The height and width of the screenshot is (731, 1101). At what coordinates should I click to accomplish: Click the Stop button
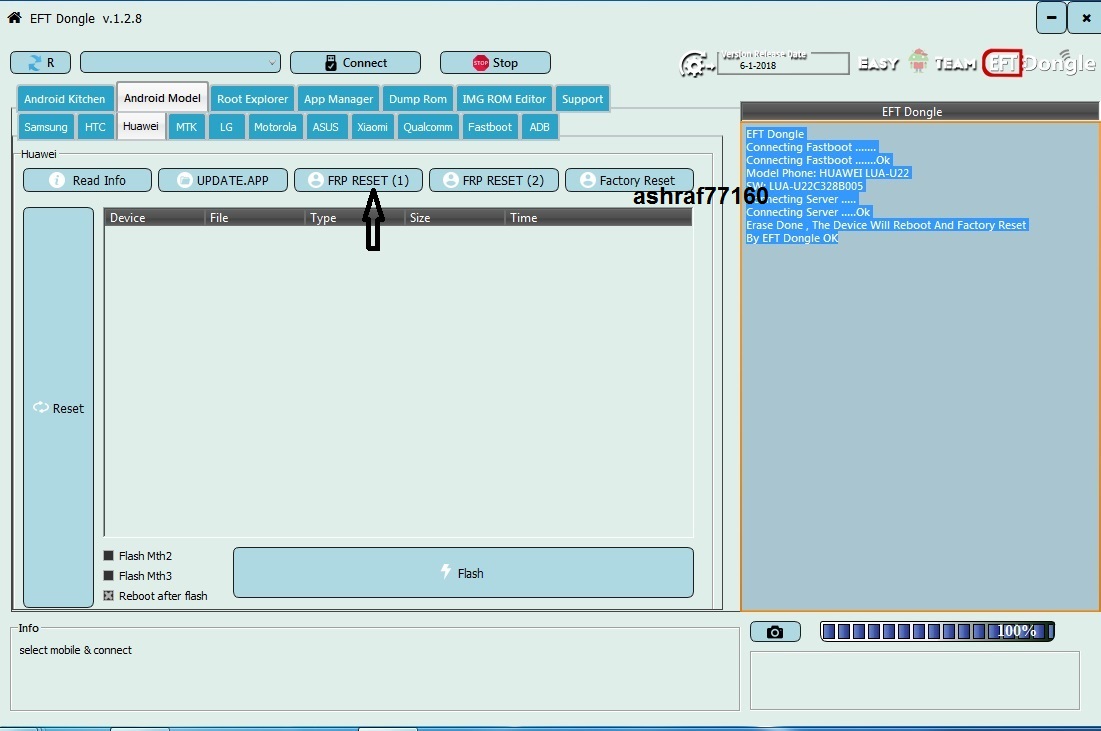(495, 62)
